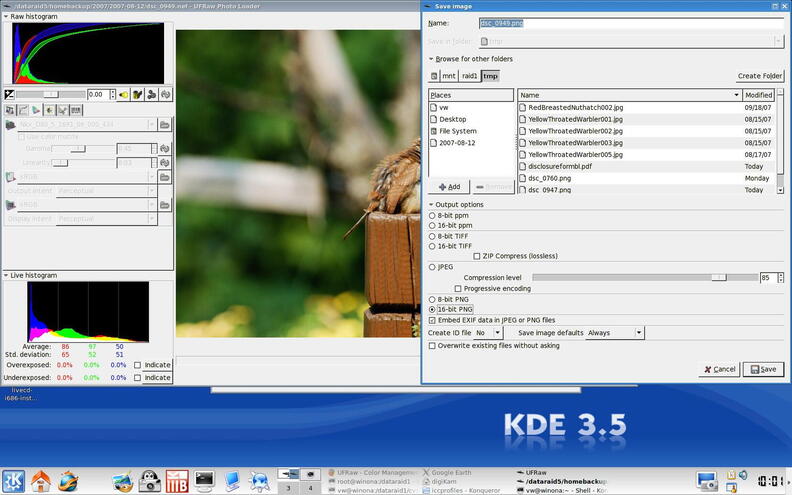Collapse the Browse for other folders section
Viewport: 792px width, 495px height.
point(431,60)
